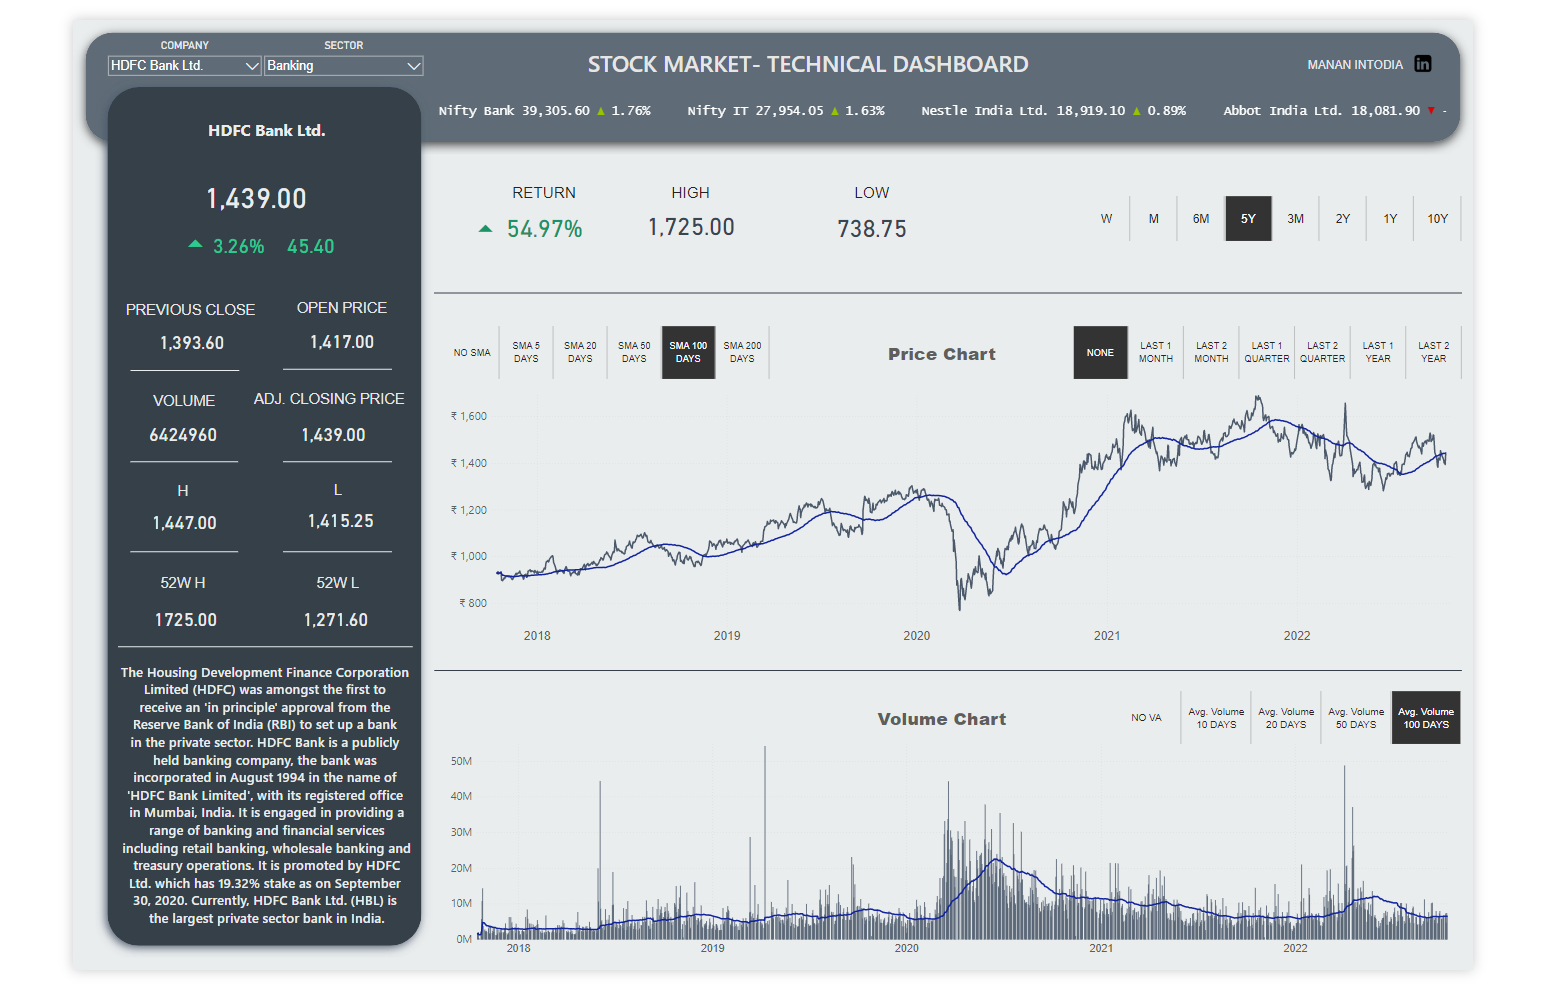
Task: Pick the W weekly time range
Action: 1106,219
